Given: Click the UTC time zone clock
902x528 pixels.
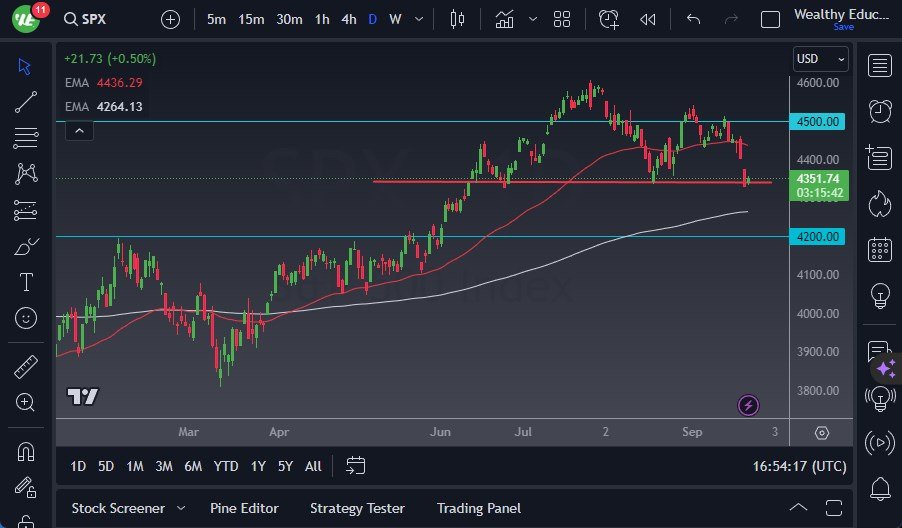Looking at the screenshot, I should pos(798,466).
